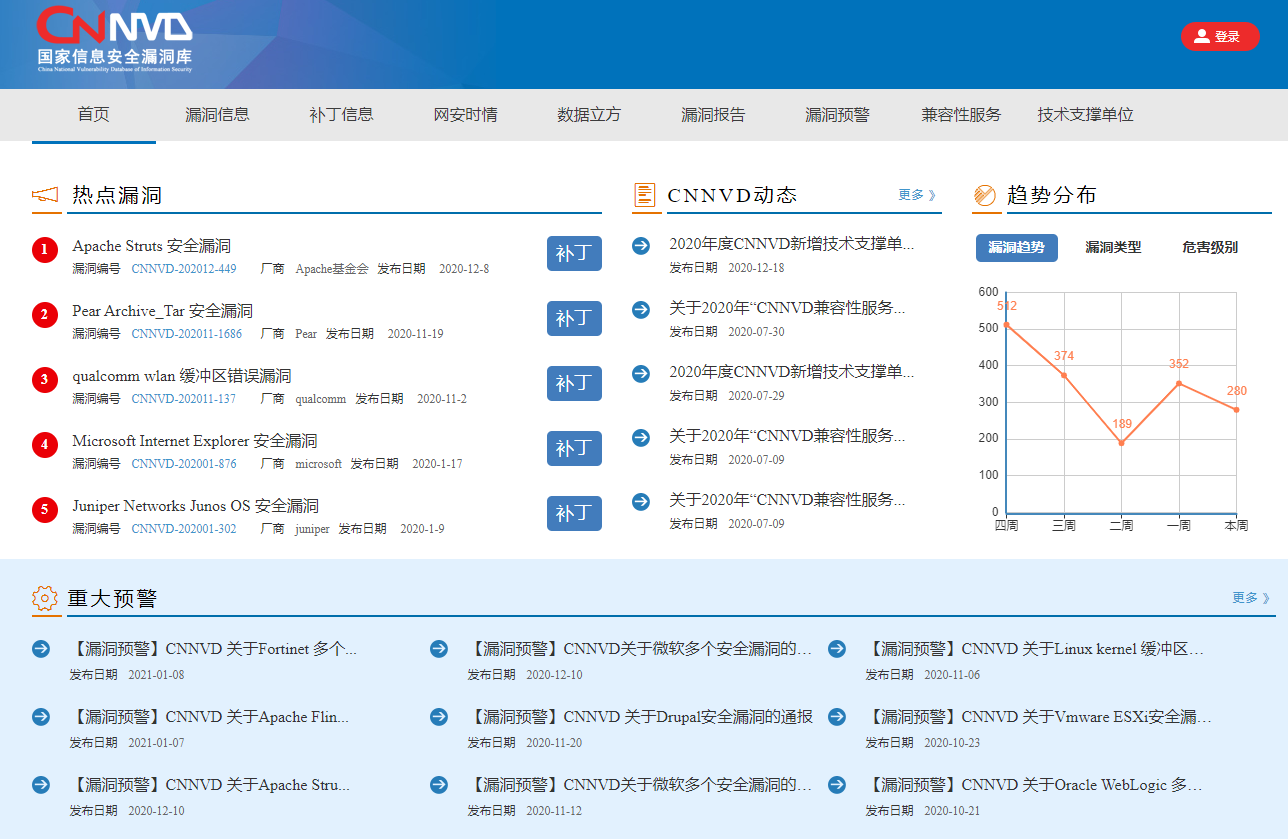This screenshot has width=1288, height=839.
Task: Click the gear icon beside 重大预警
Action: click(x=45, y=599)
